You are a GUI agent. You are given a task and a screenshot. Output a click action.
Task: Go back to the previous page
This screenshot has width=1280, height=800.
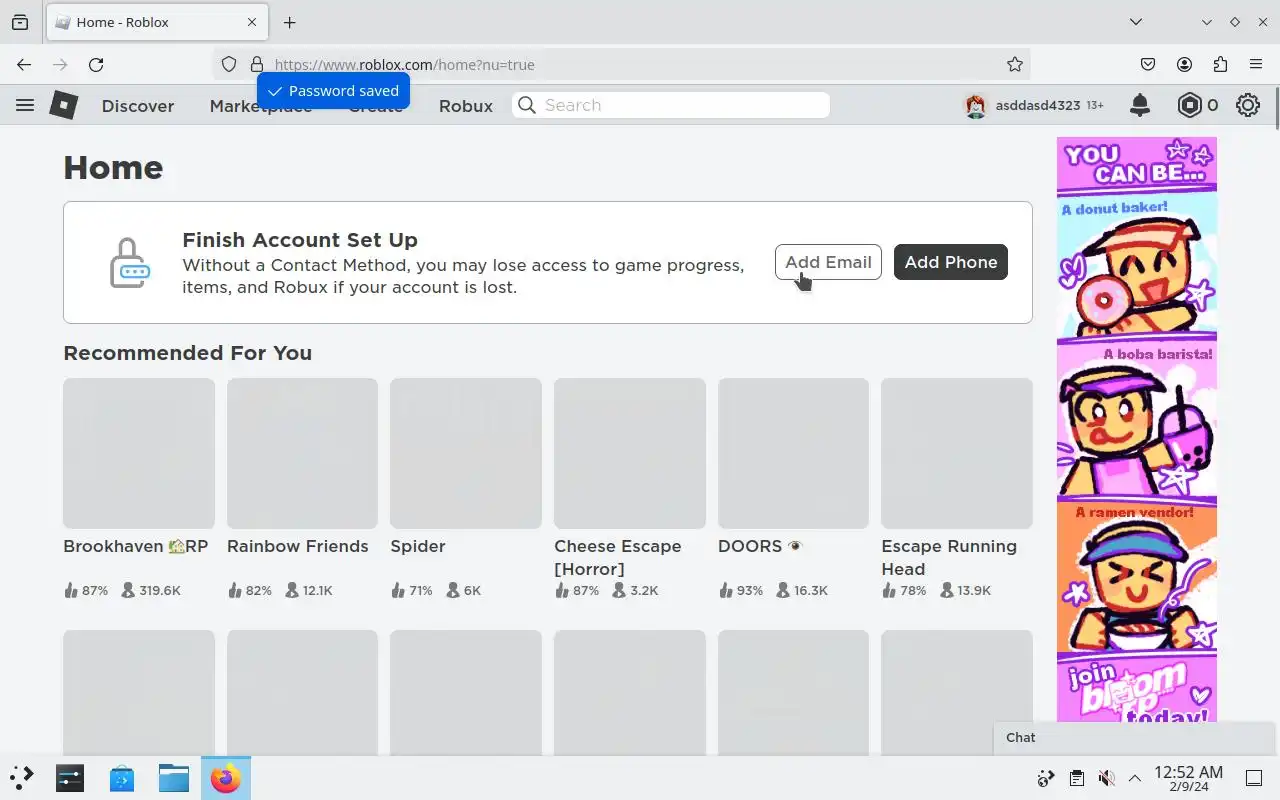[x=24, y=64]
